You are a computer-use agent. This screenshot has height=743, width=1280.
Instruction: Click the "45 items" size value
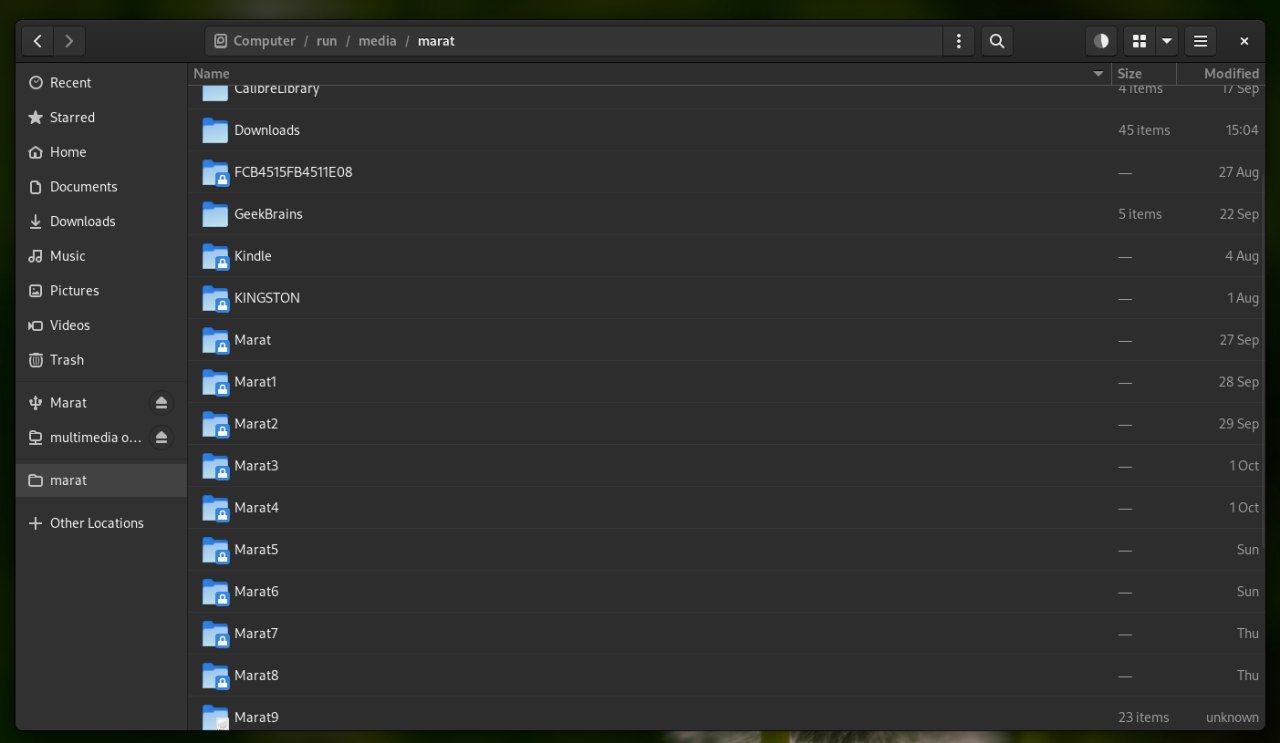1144,130
